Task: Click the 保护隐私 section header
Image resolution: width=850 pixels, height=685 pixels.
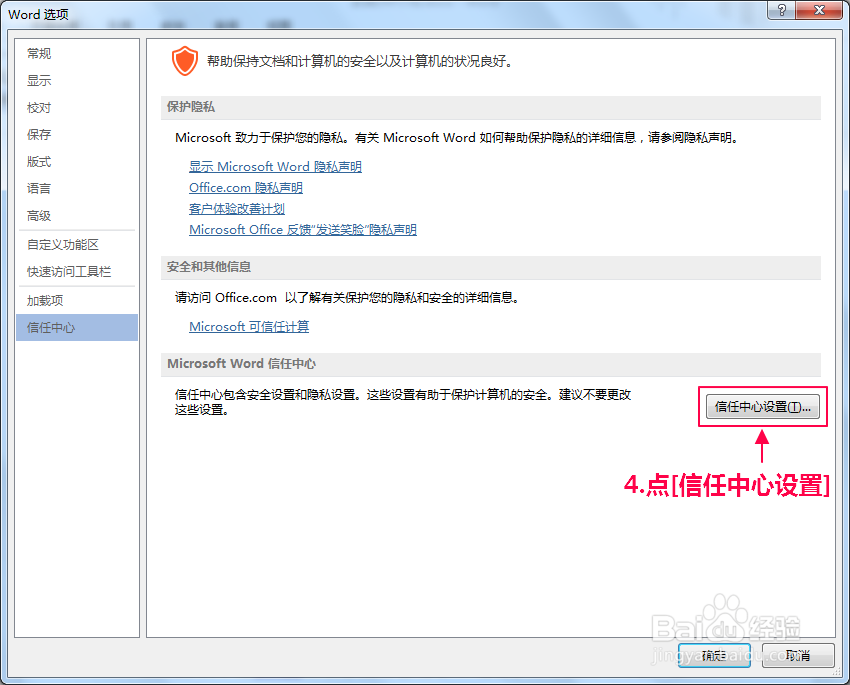Action: [x=491, y=107]
